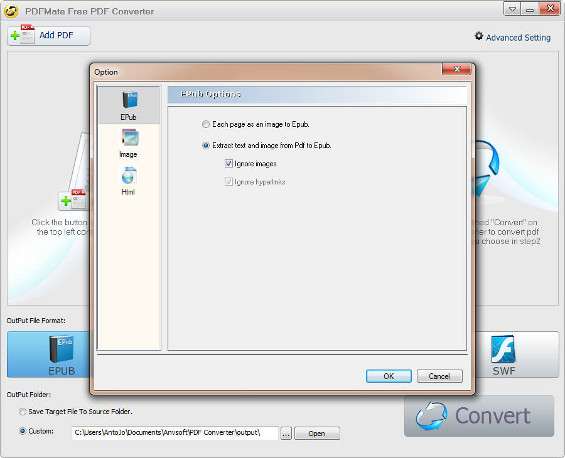
Task: Choose the EPUB output format icon
Action: 61,349
